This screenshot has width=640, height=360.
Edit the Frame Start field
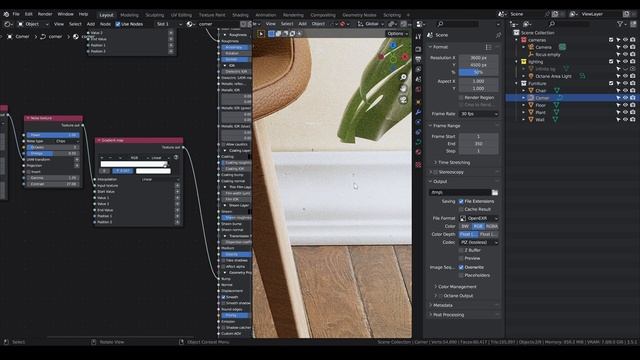(478, 136)
